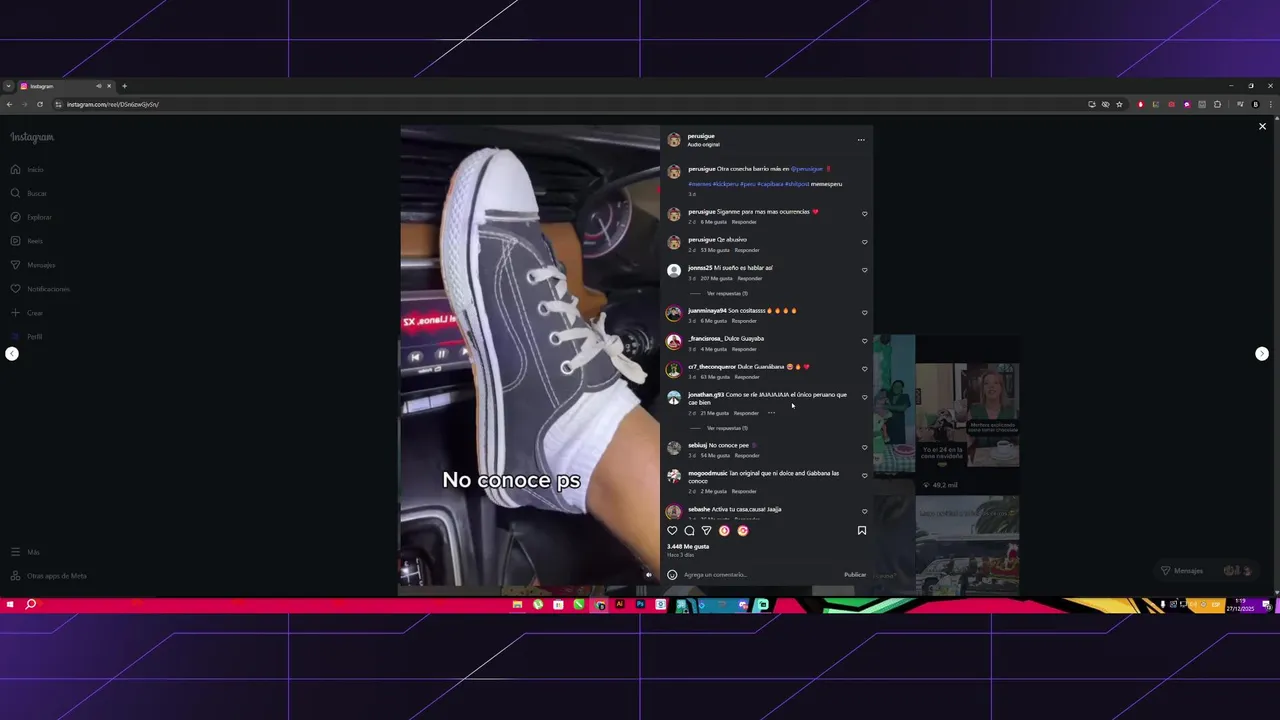Viewport: 1280px width, 720px height.
Task: Open the comment speech-bubble icon below comments
Action: point(689,531)
